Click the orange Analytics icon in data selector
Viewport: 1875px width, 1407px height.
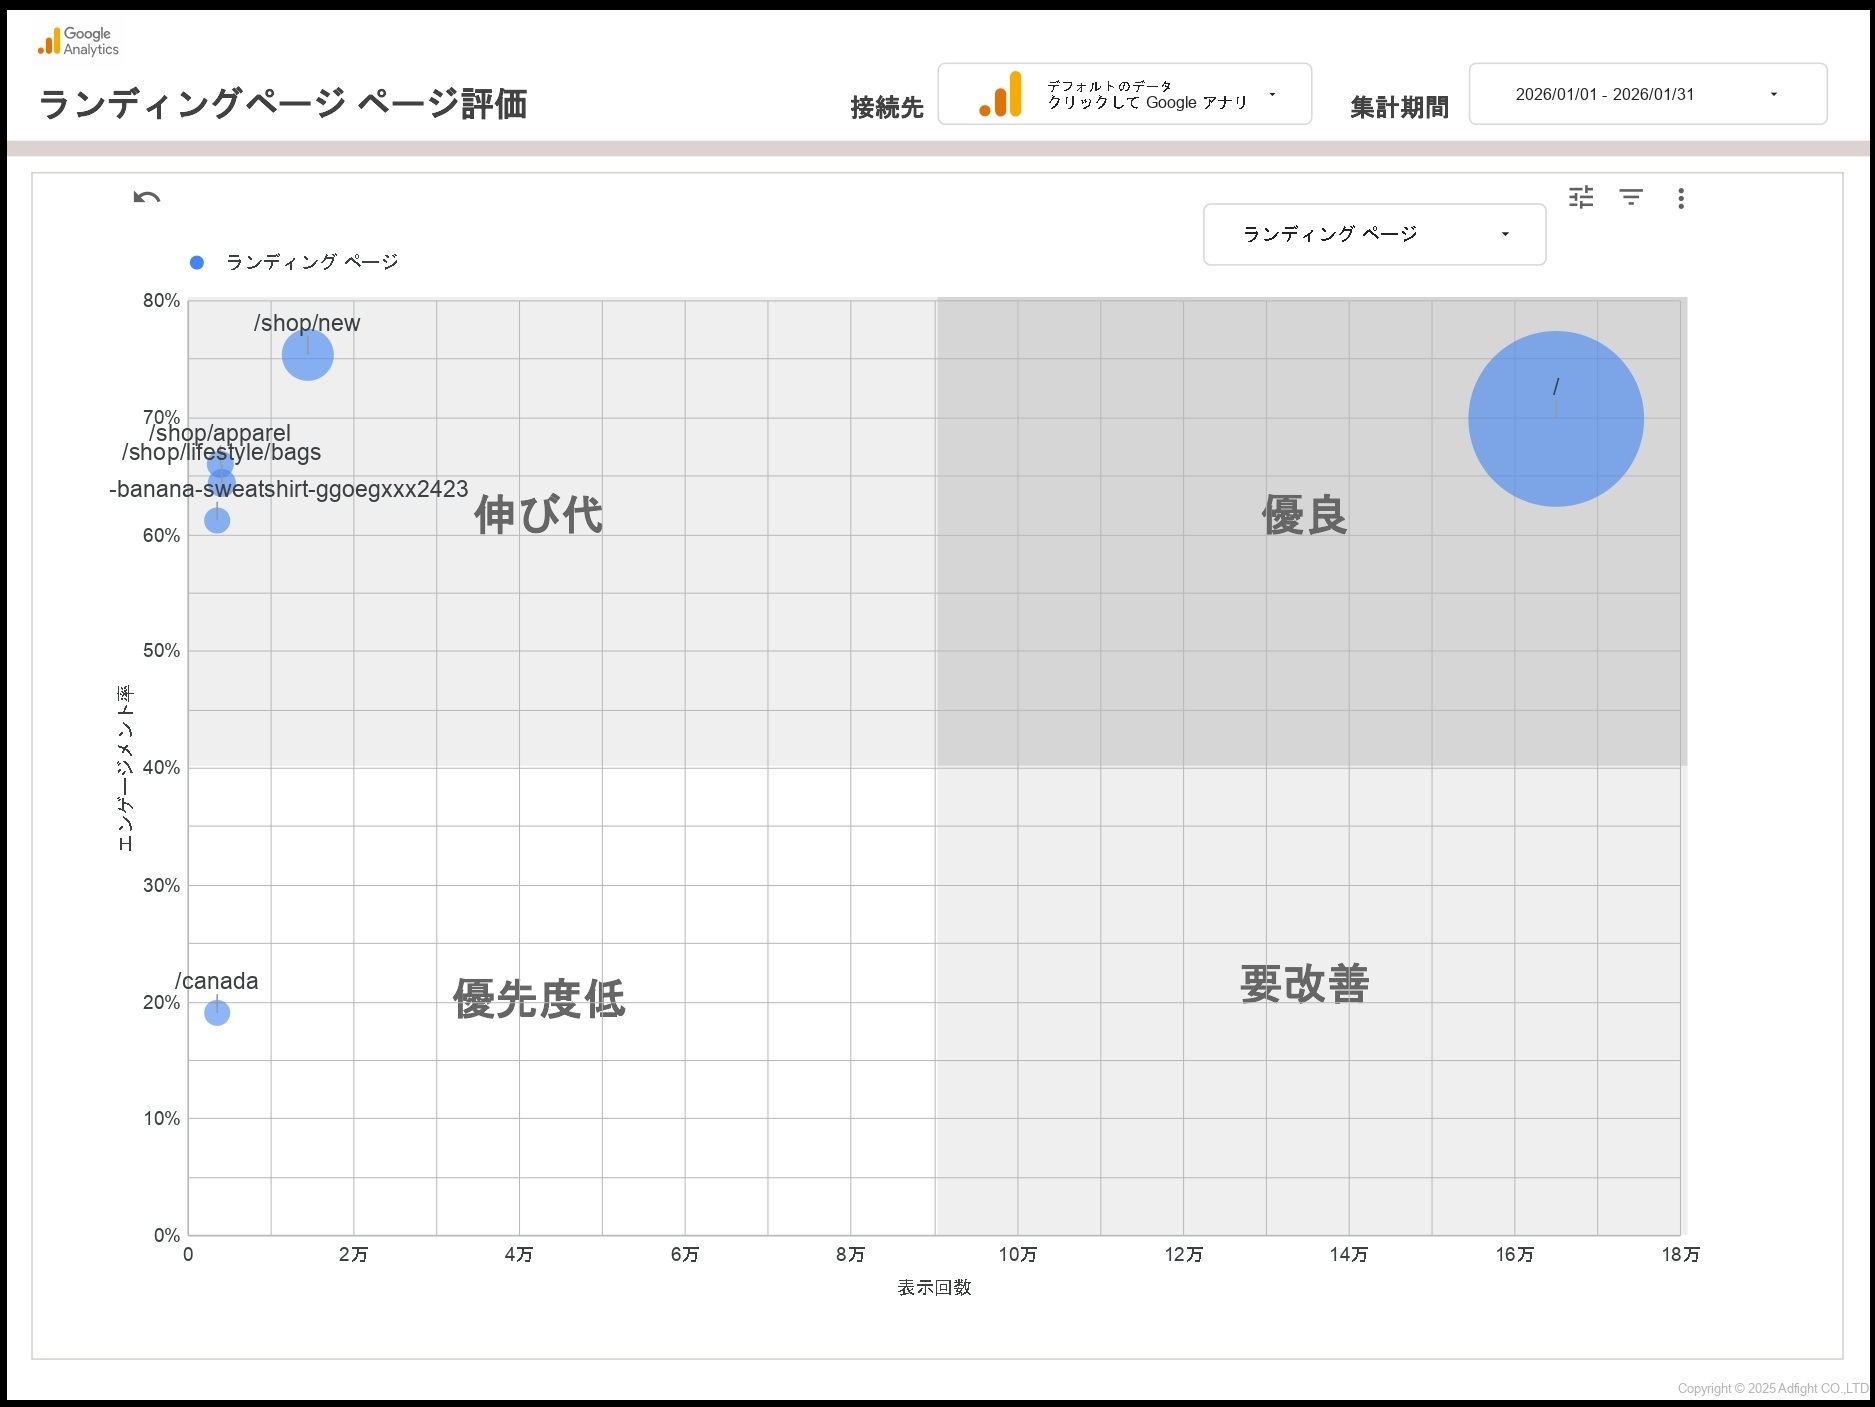click(1001, 95)
